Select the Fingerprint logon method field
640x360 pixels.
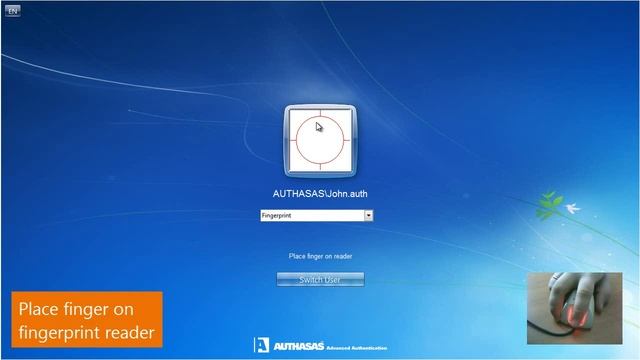(x=317, y=216)
